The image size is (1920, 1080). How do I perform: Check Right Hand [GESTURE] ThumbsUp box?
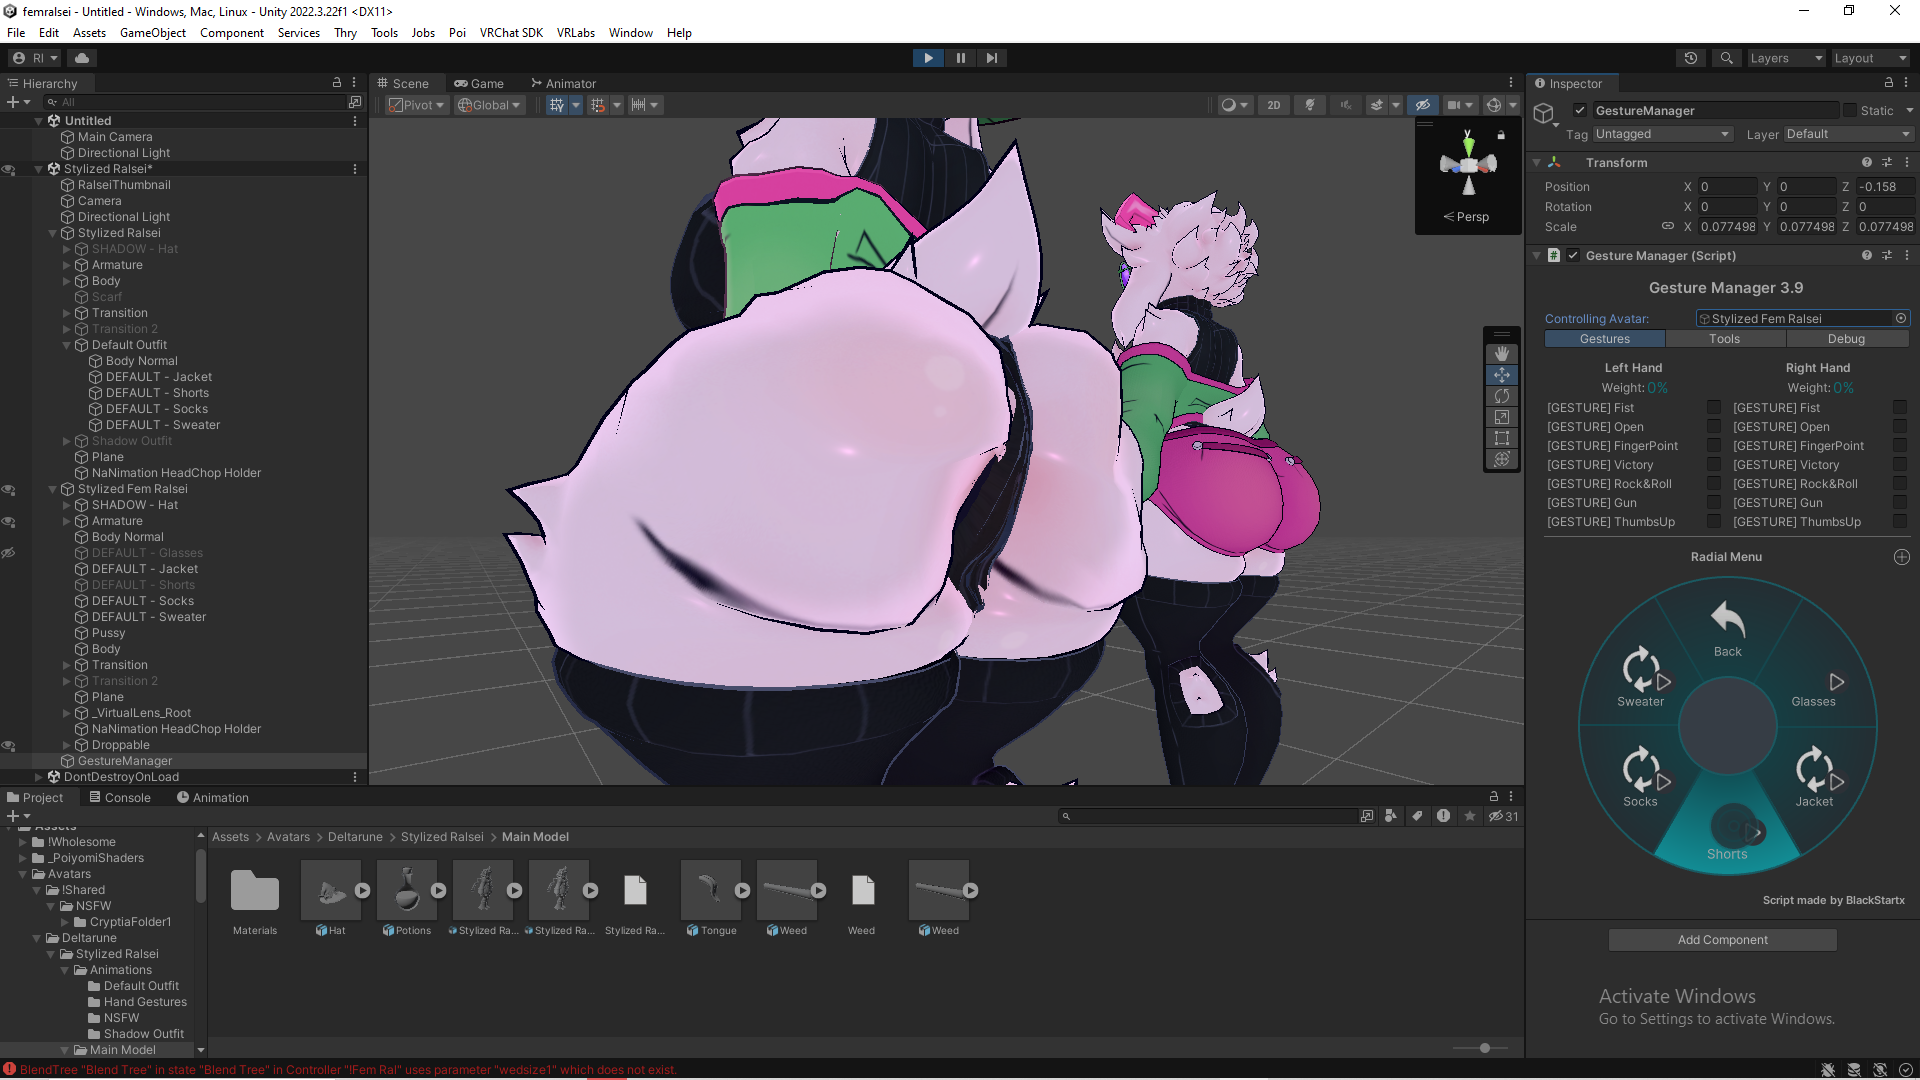(1900, 522)
